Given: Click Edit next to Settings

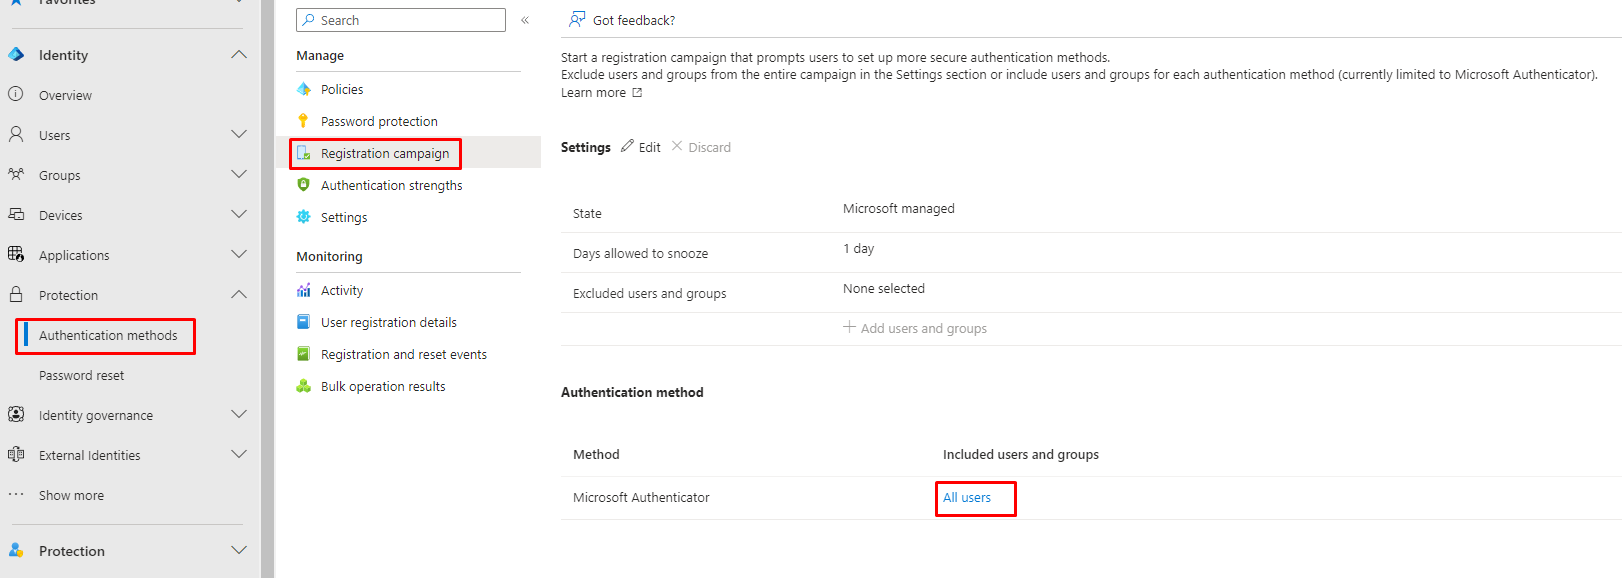Looking at the screenshot, I should (x=641, y=147).
